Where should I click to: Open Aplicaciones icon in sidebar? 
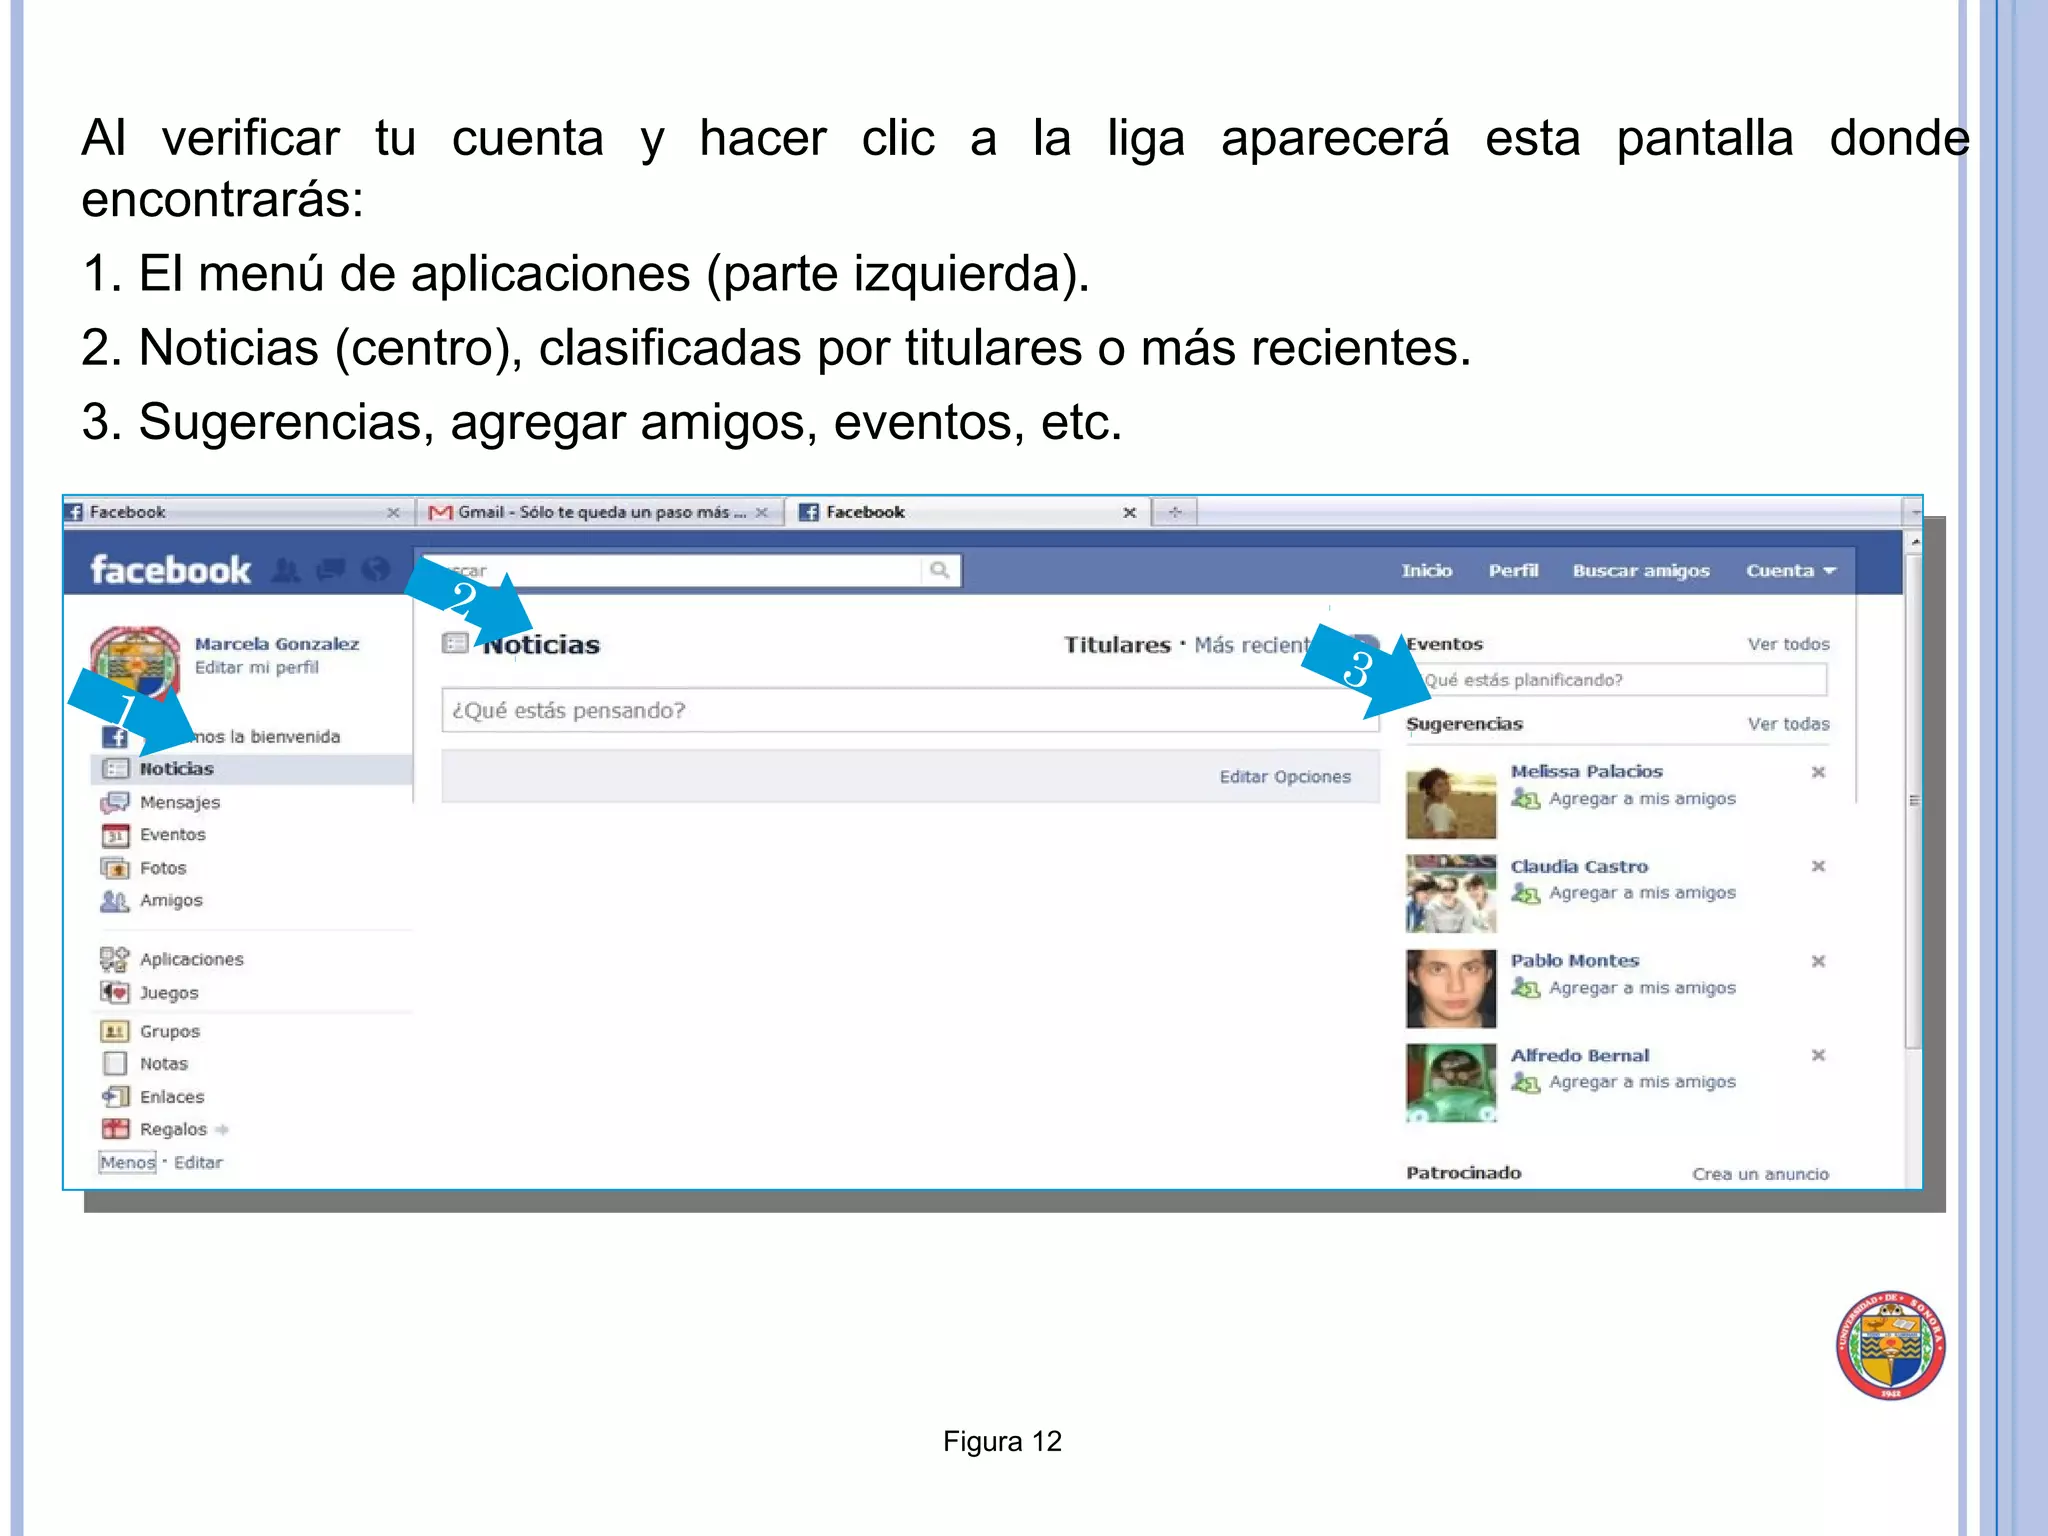point(115,959)
